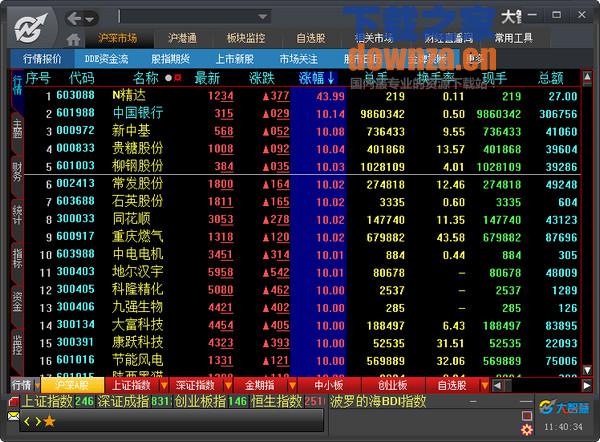Click the yellow star favorites icon
This screenshot has width=600, height=442.
coord(49,422)
